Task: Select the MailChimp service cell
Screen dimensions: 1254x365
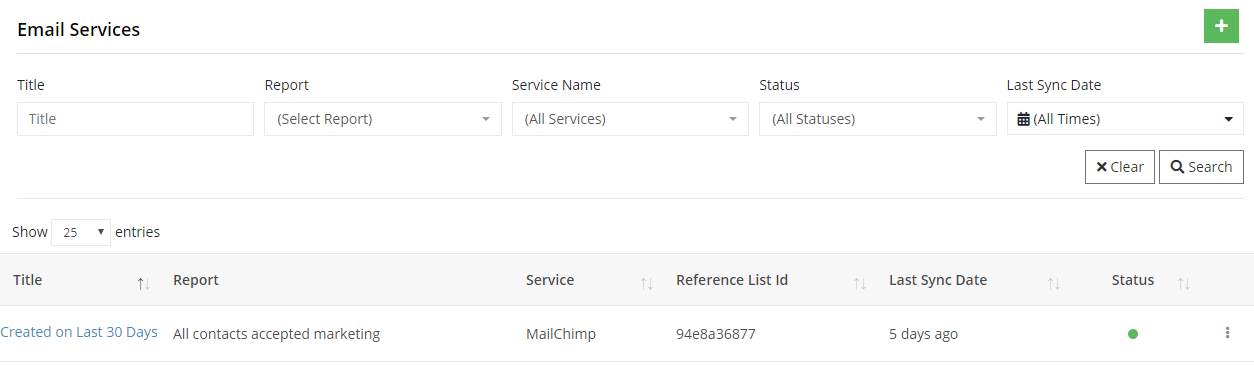Action: tap(561, 334)
